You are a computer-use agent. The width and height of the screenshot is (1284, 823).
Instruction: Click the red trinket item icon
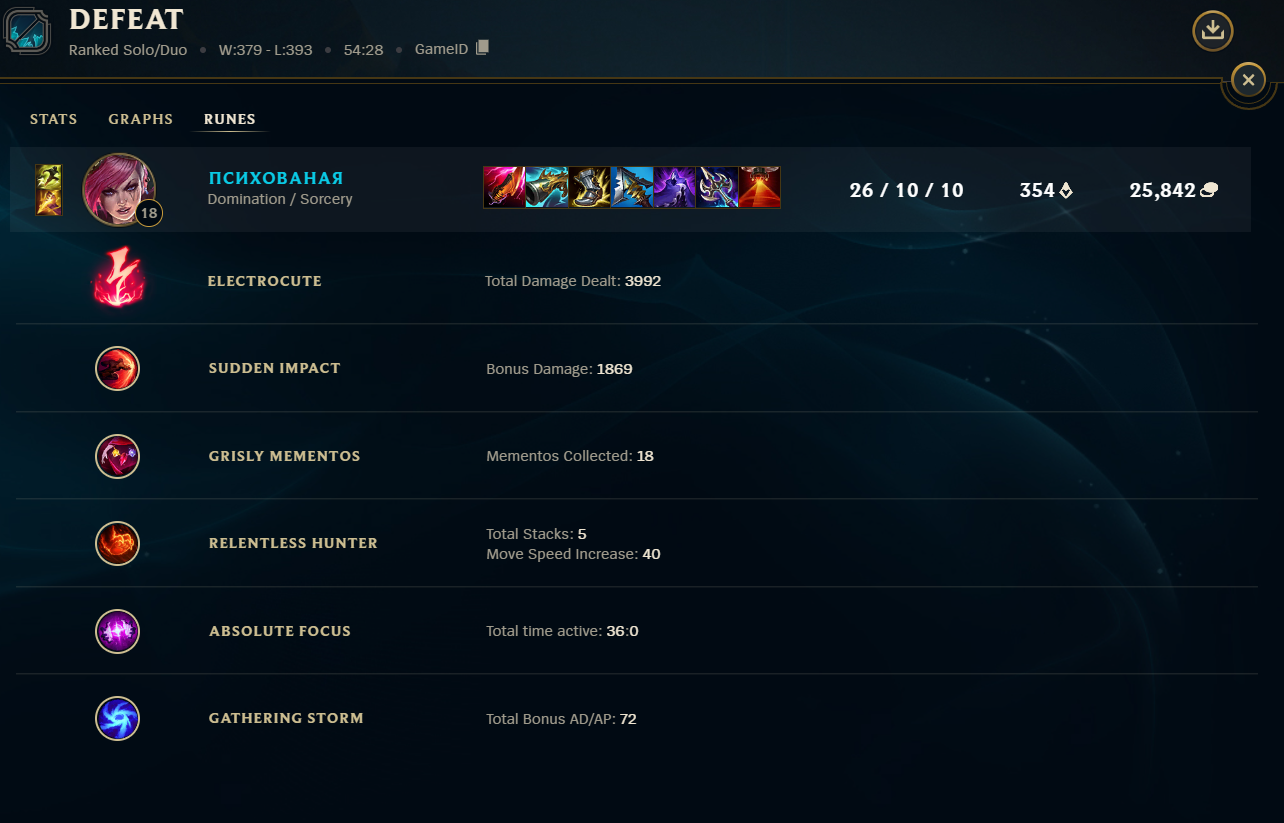(760, 187)
